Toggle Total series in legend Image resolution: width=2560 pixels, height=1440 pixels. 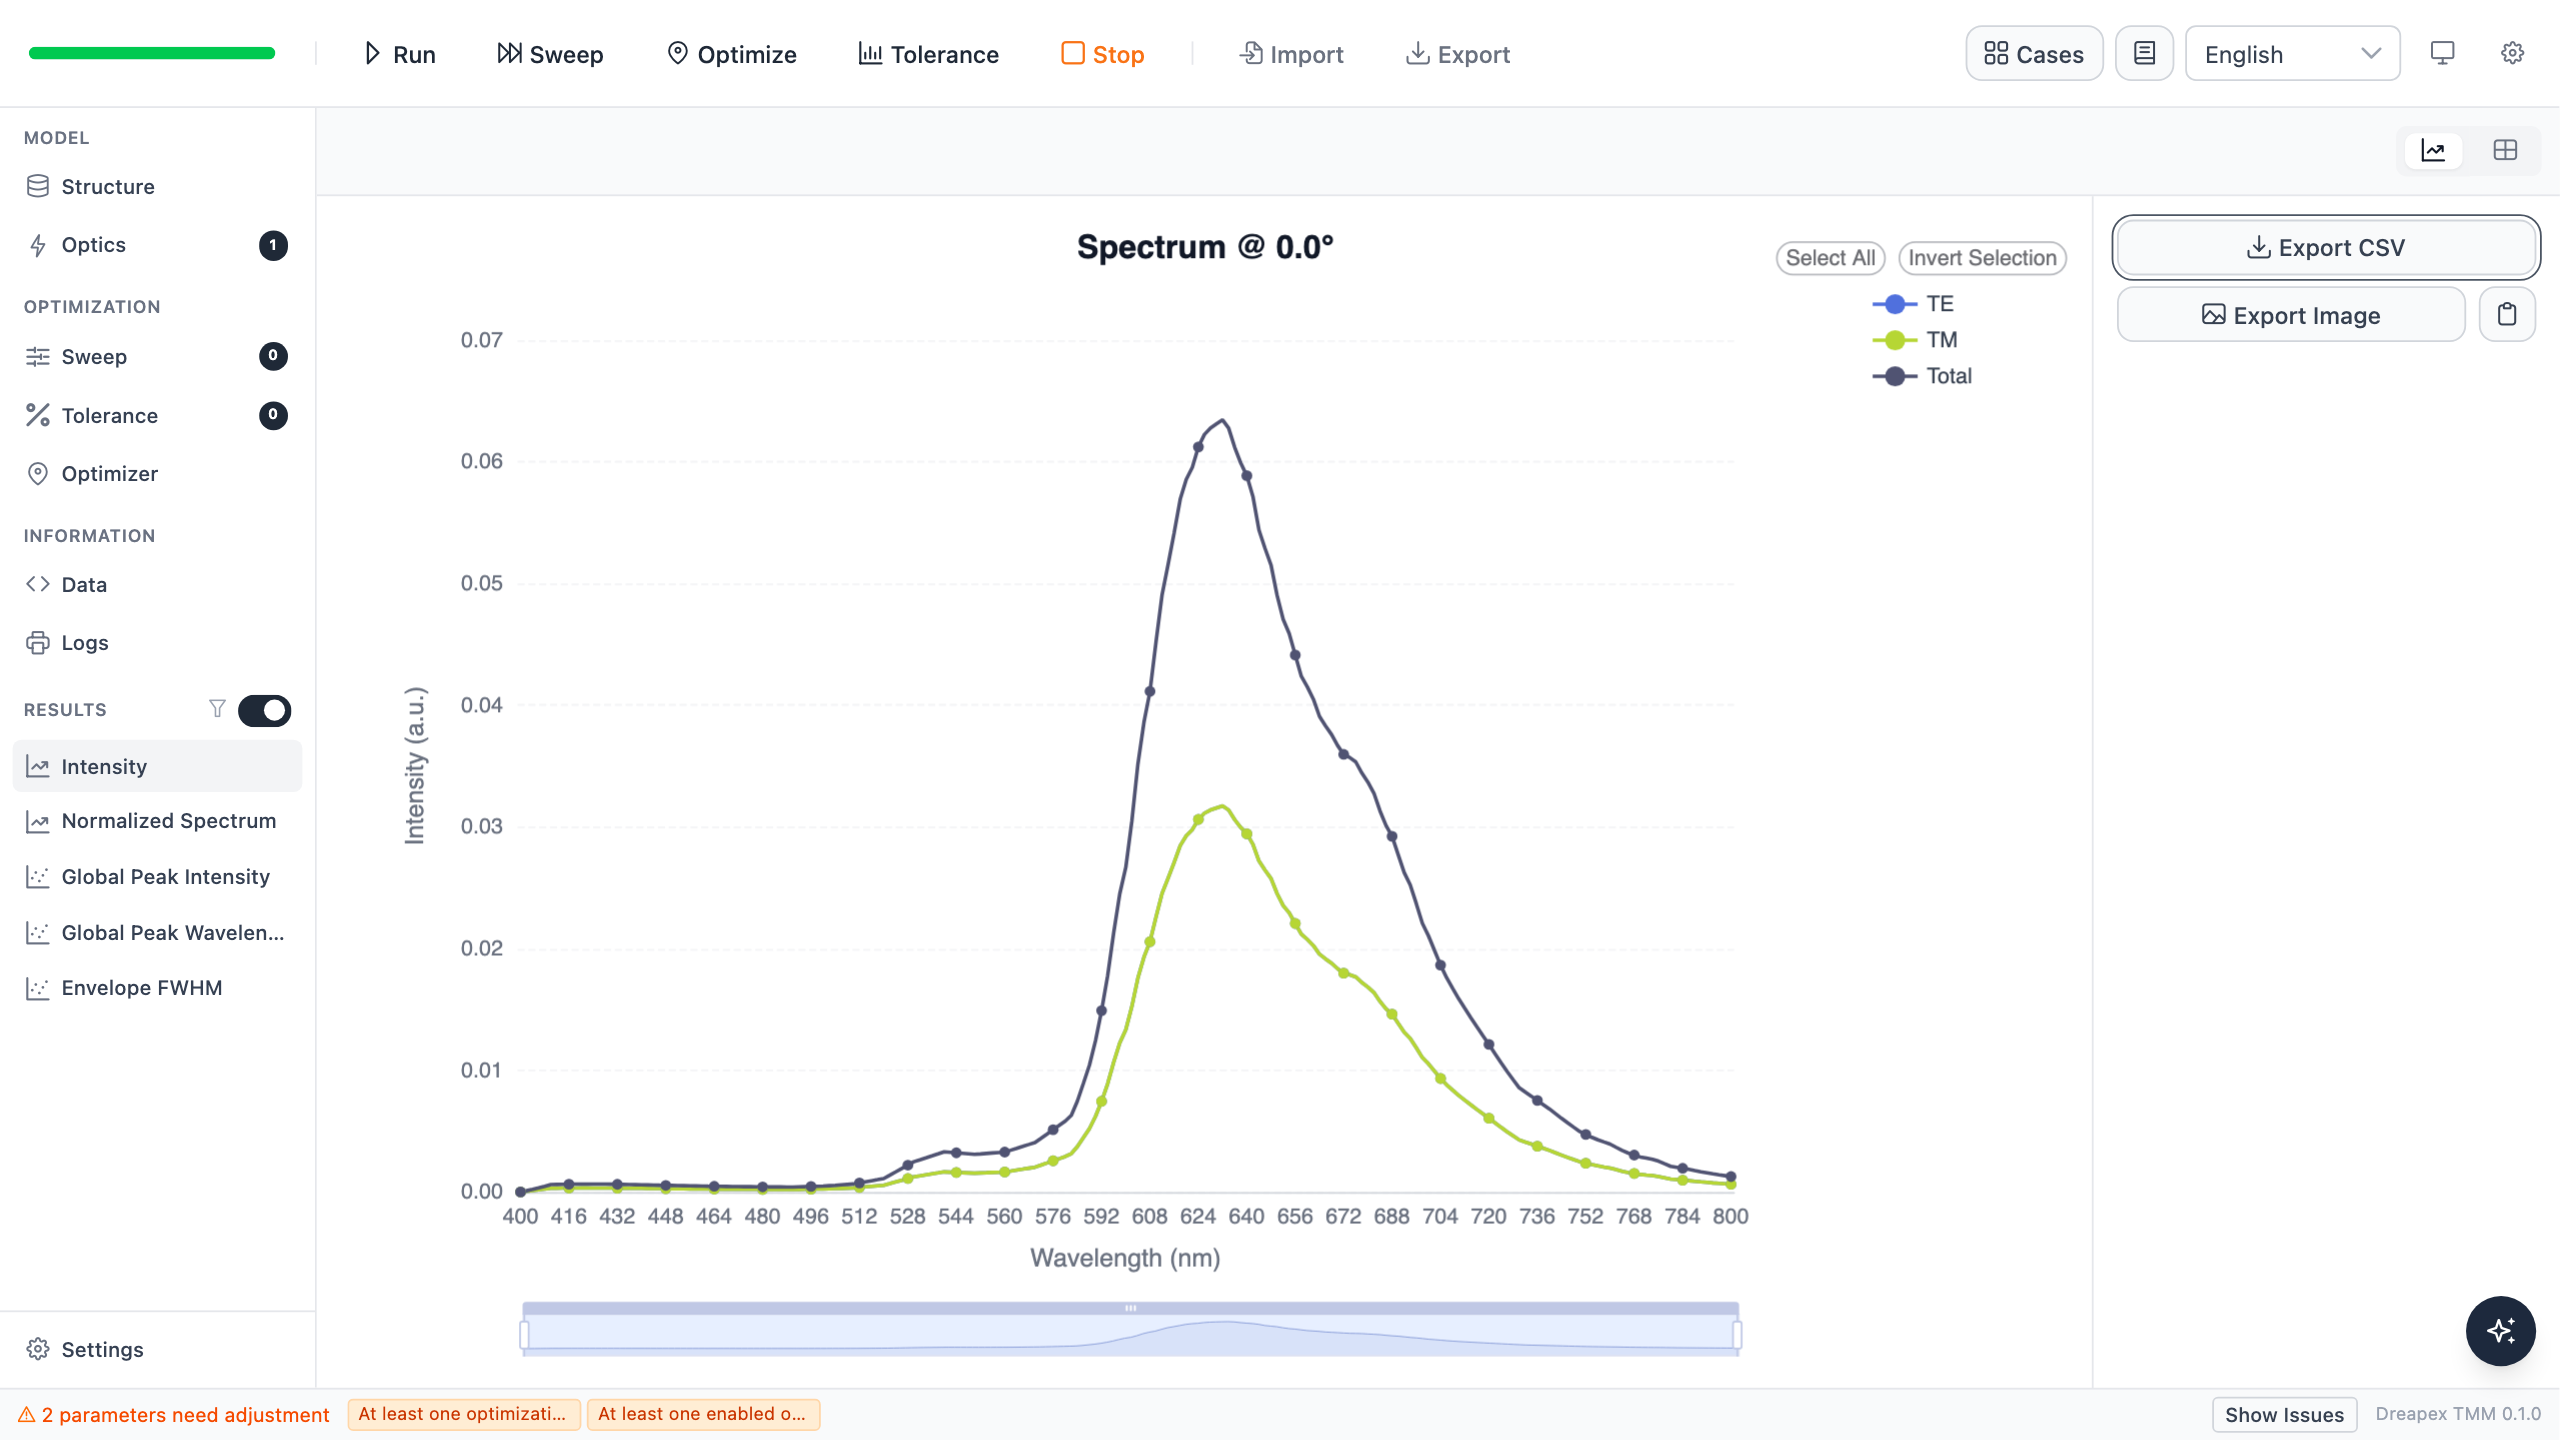click(x=1921, y=376)
